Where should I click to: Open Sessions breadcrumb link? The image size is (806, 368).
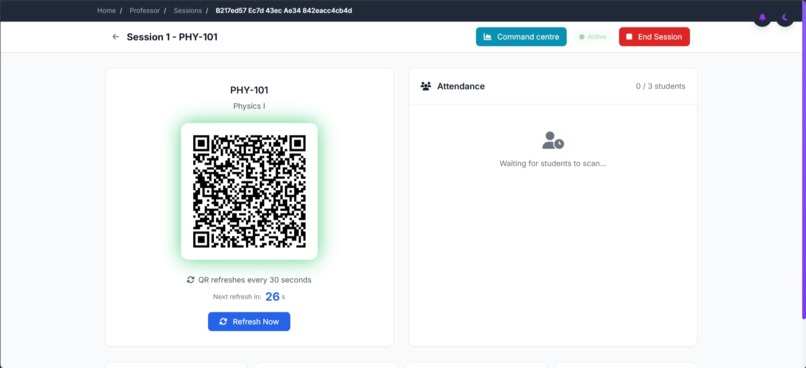188,10
